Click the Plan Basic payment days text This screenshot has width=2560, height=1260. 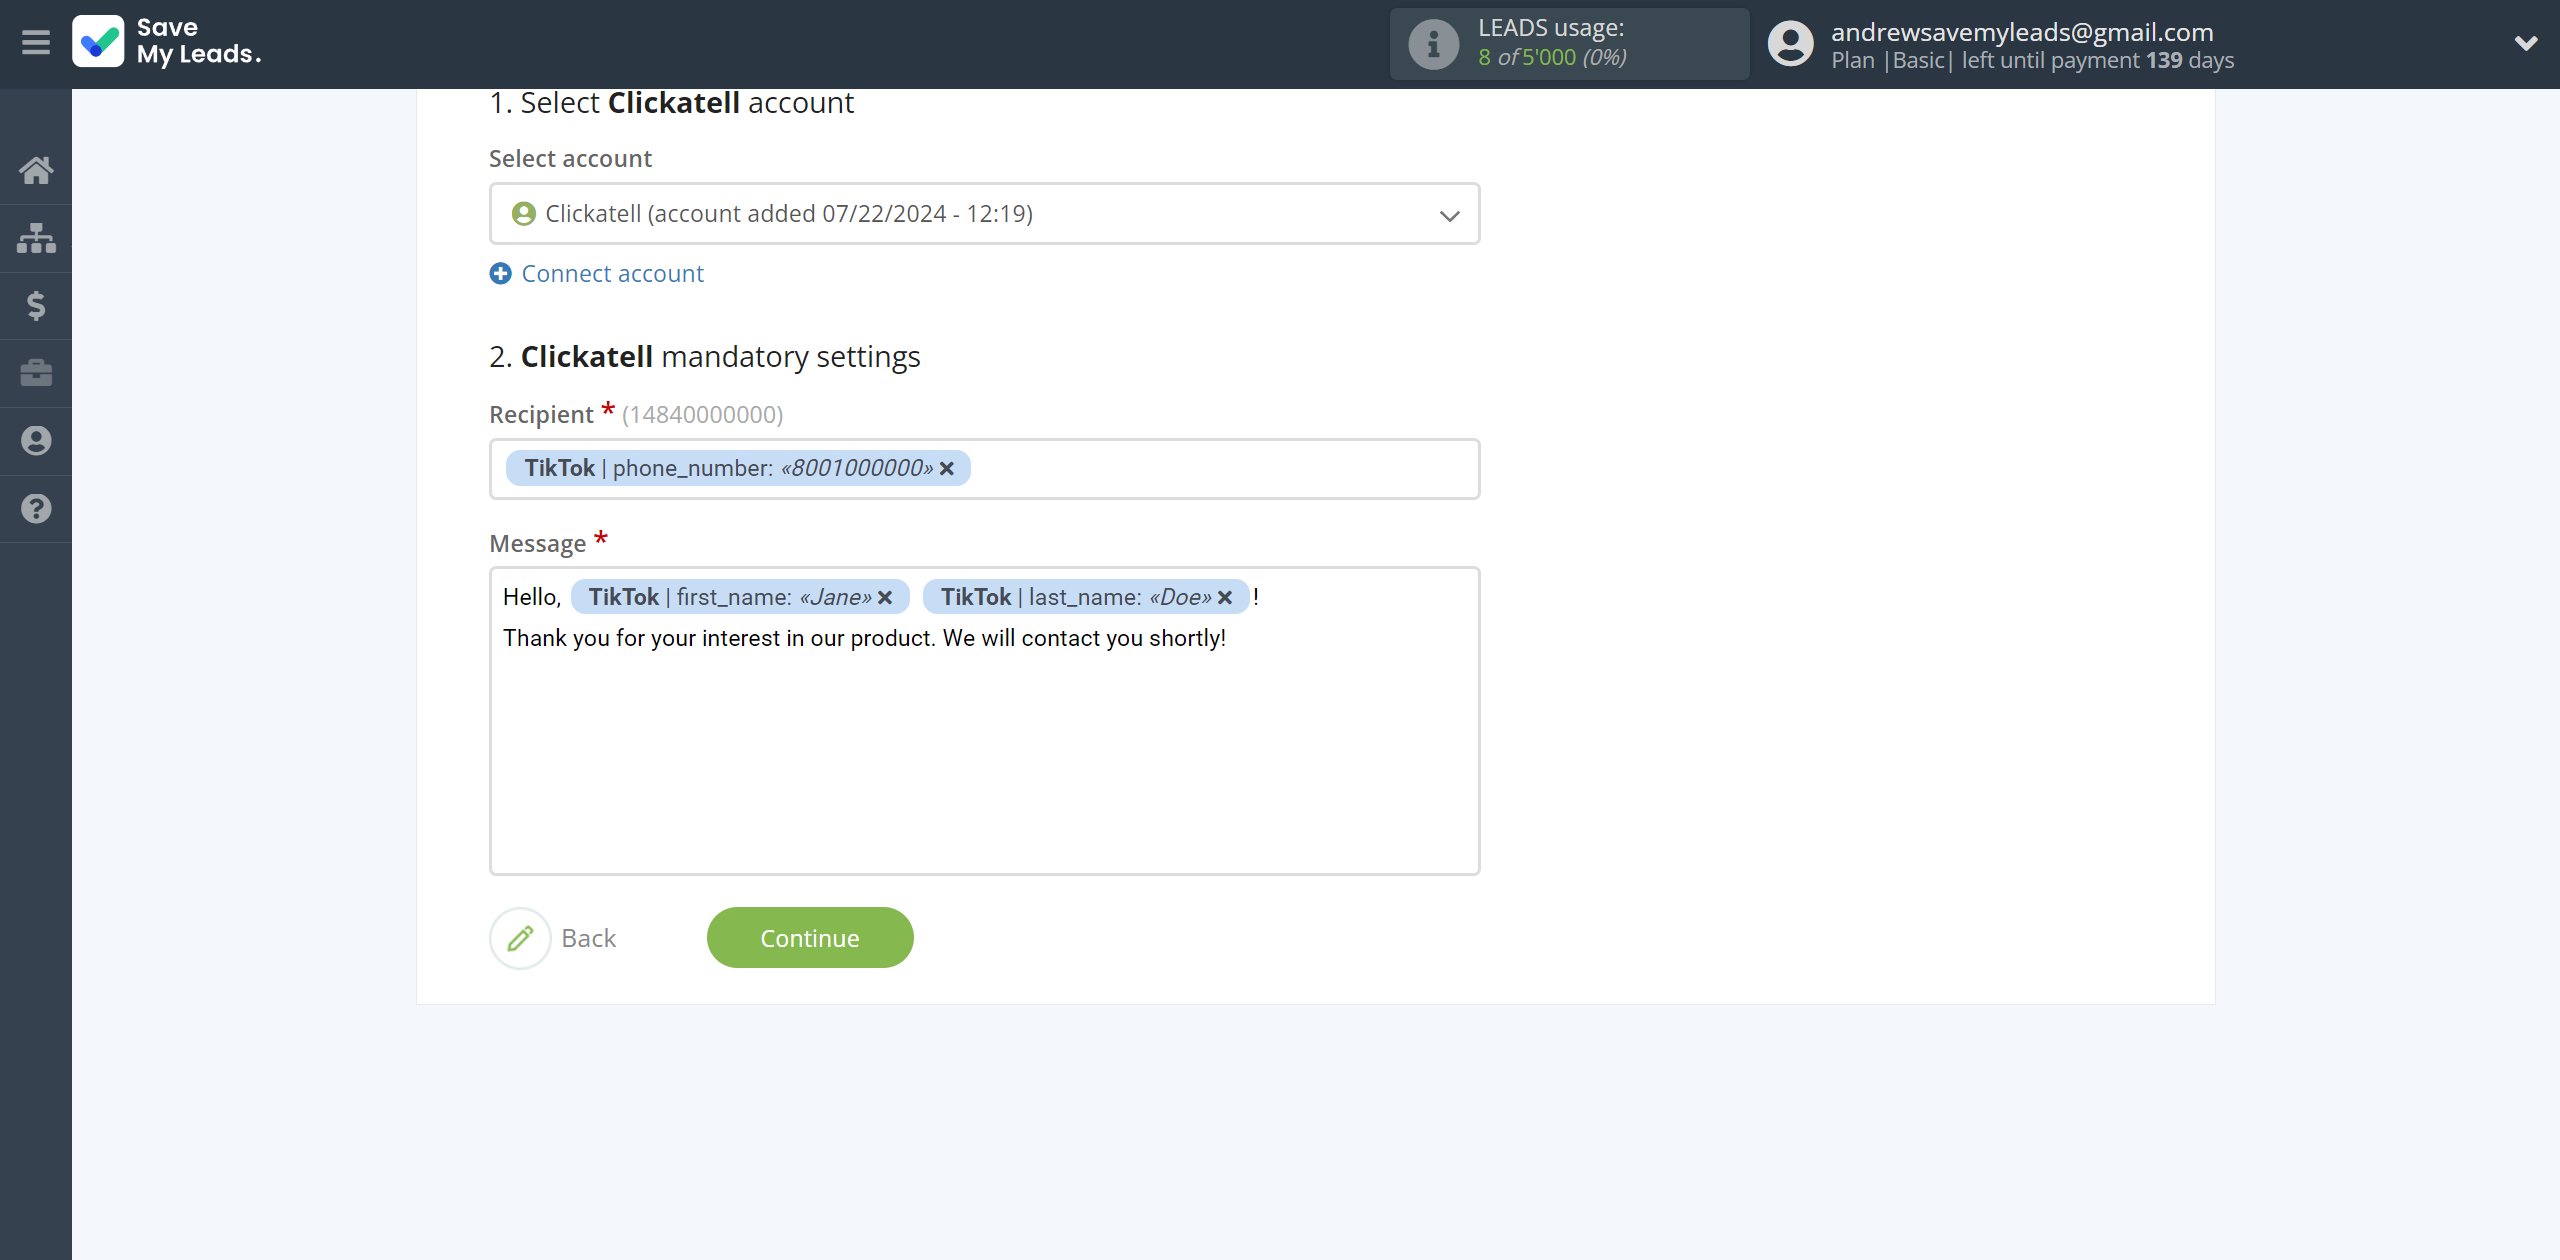point(2032,61)
